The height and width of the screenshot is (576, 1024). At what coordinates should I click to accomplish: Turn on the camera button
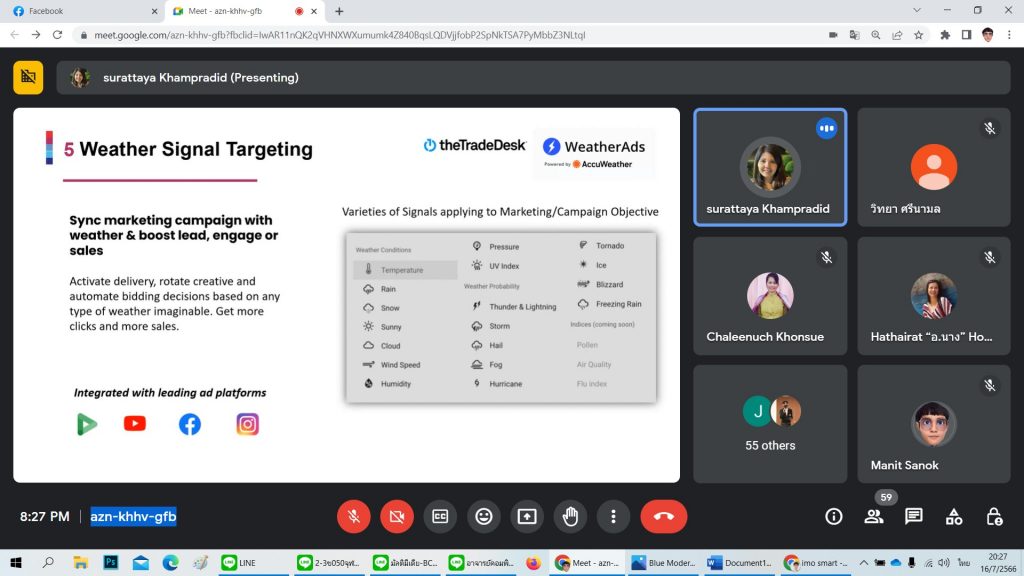(x=397, y=516)
